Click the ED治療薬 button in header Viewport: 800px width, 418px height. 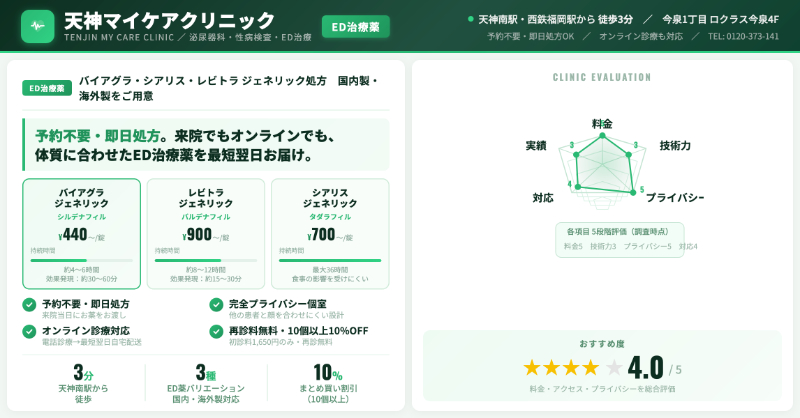click(355, 26)
